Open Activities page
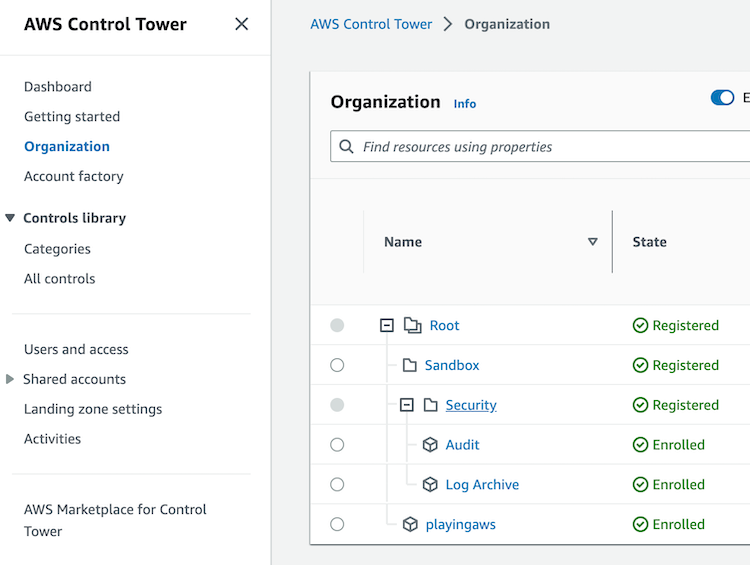Viewport: 750px width, 565px height. 53,439
